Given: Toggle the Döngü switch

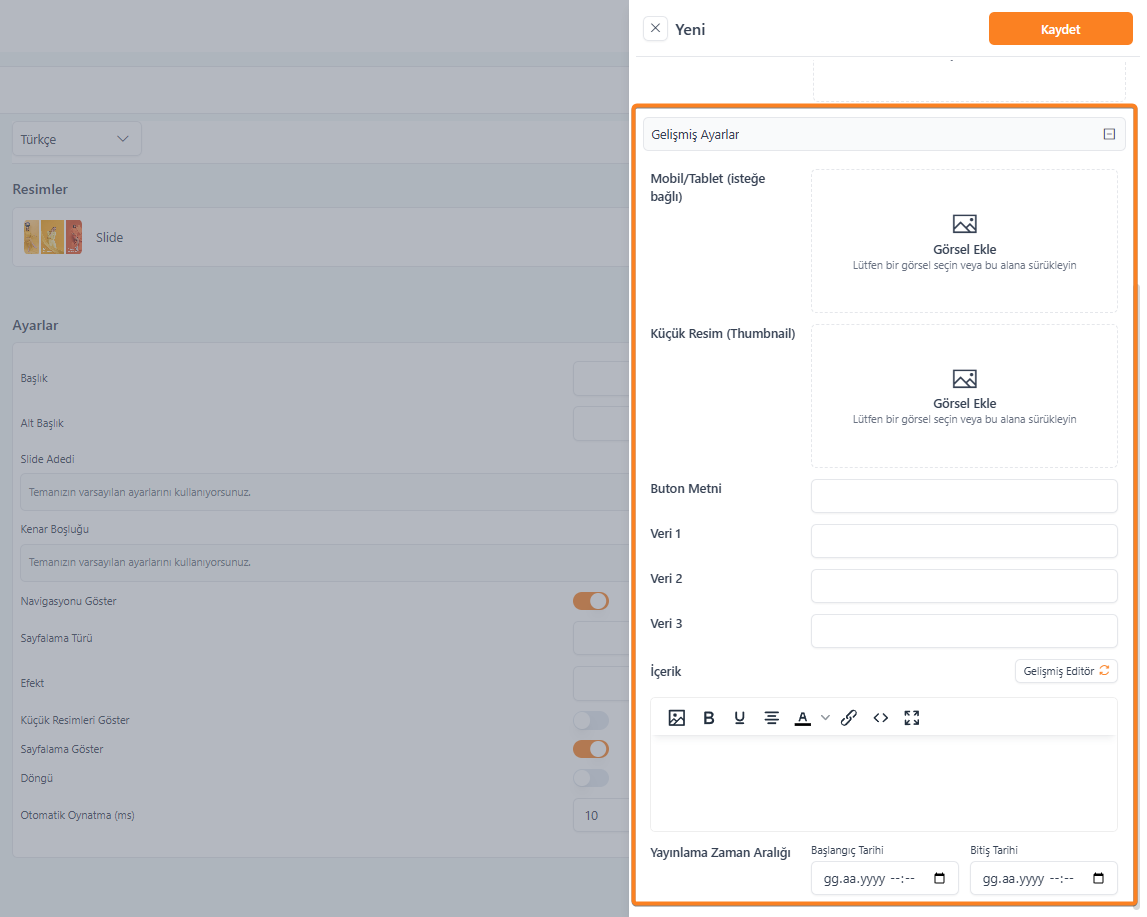Looking at the screenshot, I should pyautogui.click(x=591, y=778).
